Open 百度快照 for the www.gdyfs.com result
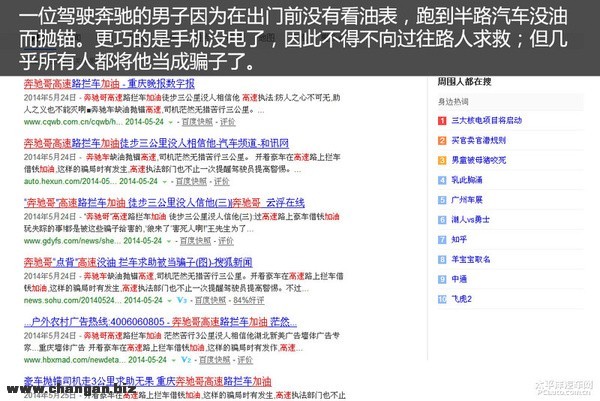Image resolution: width=600 pixels, height=401 pixels. coord(195,241)
